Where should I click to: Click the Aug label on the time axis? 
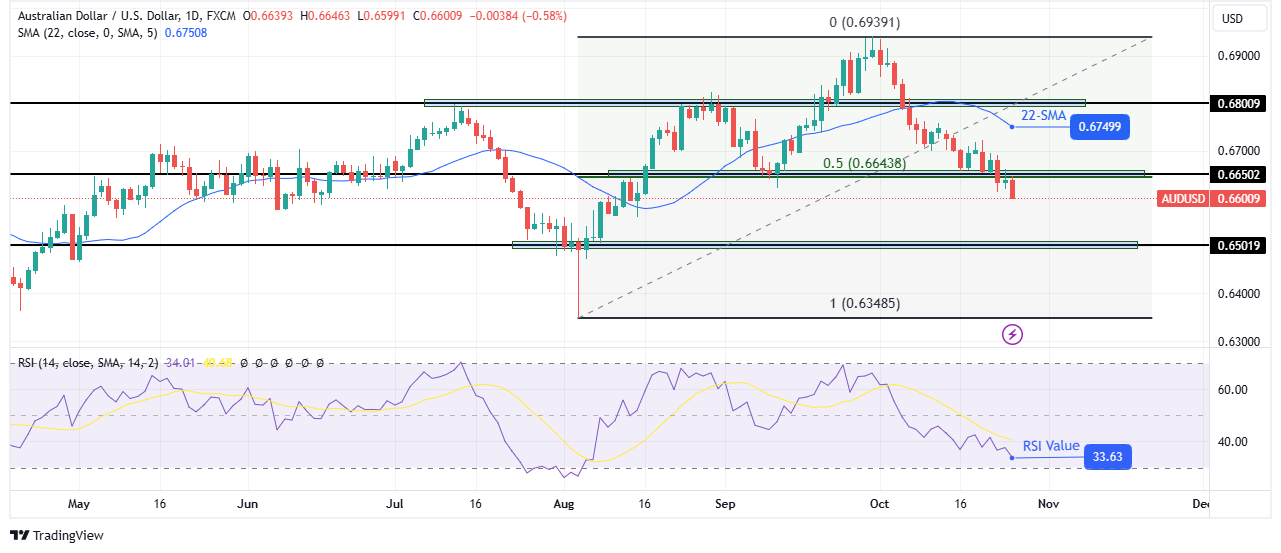(564, 504)
